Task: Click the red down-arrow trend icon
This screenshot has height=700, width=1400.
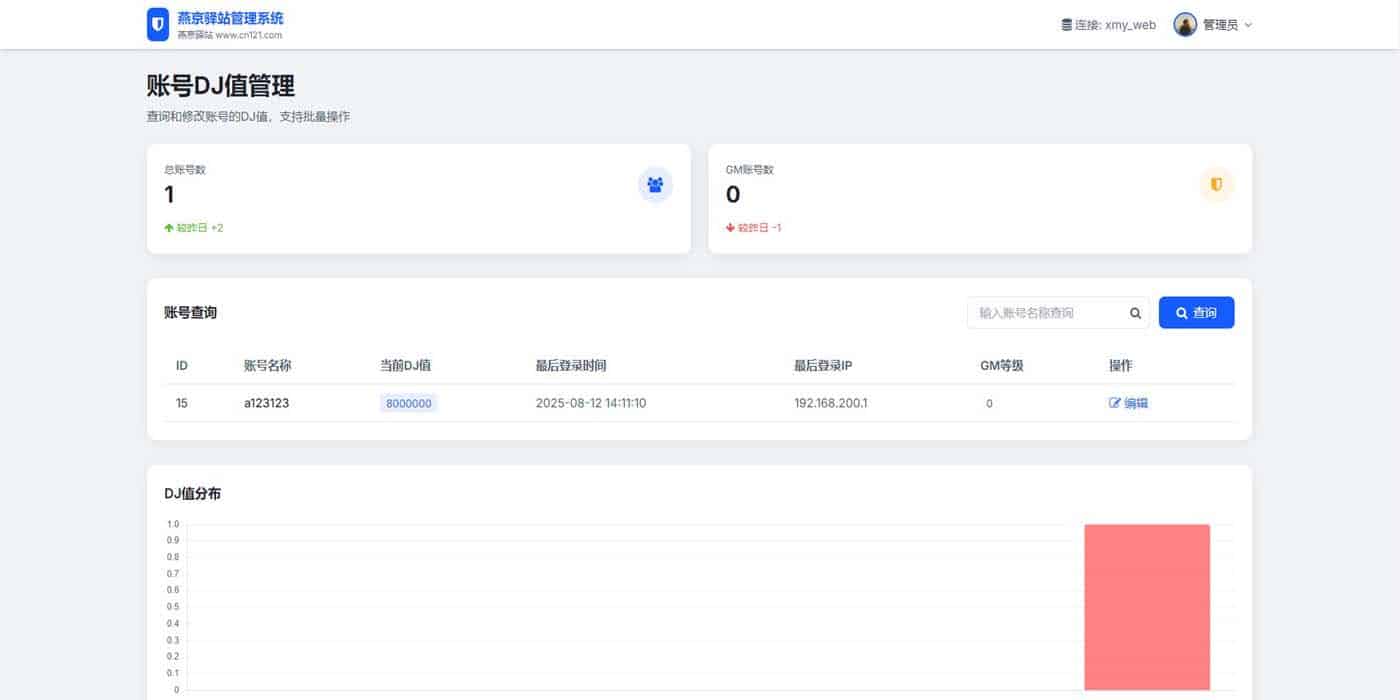Action: point(730,228)
